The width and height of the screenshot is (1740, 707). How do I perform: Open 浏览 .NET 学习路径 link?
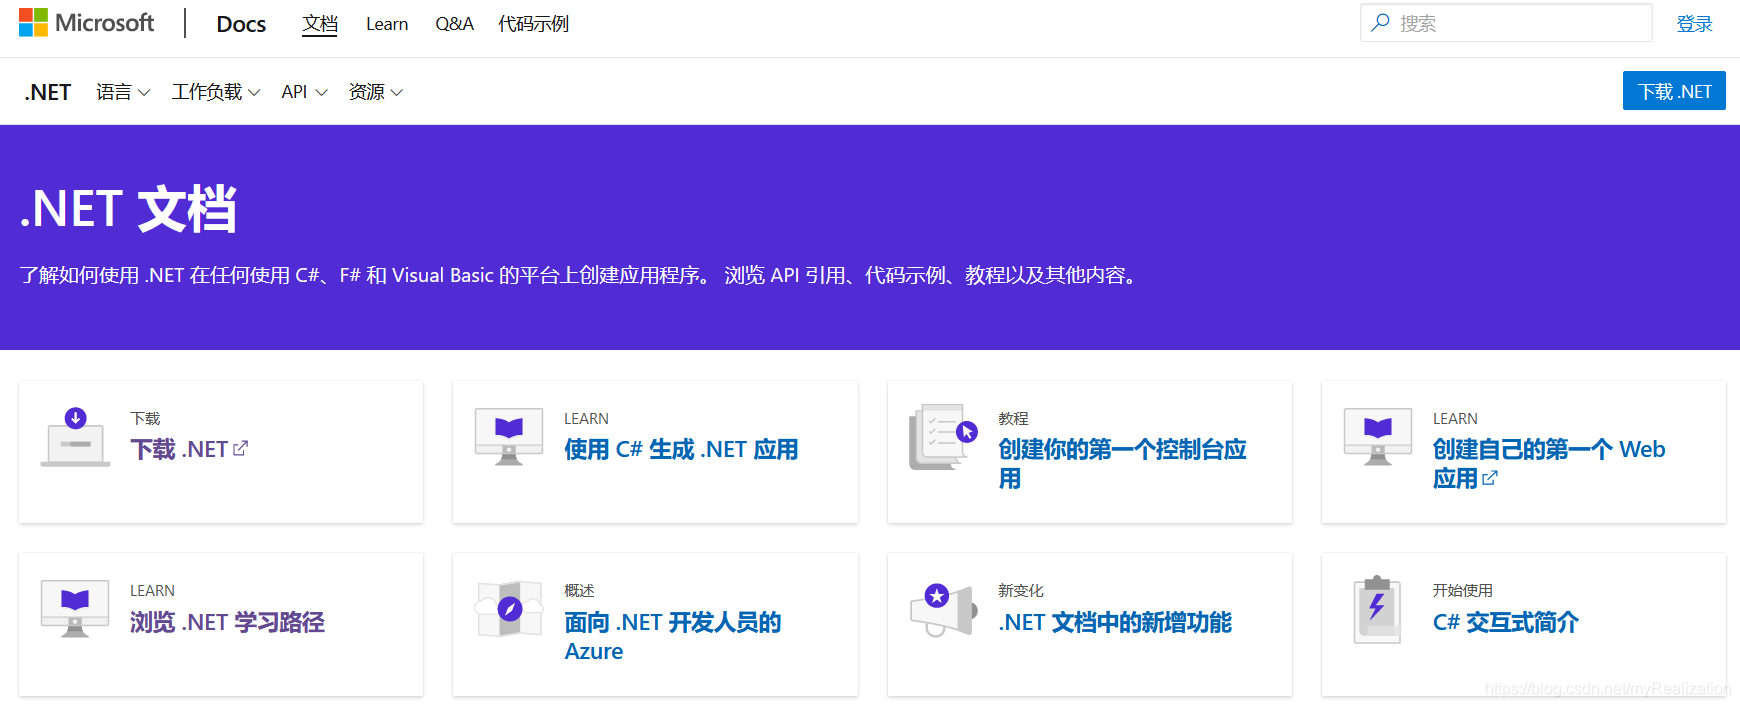click(227, 622)
